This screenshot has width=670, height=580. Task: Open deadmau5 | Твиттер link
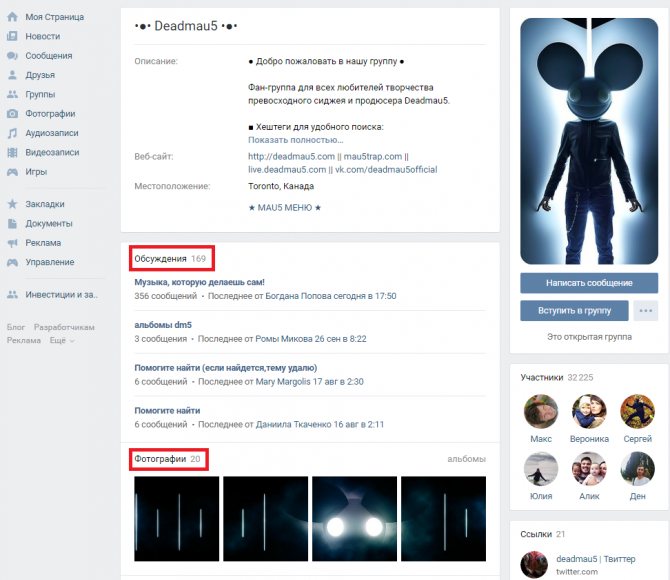[x=596, y=559]
